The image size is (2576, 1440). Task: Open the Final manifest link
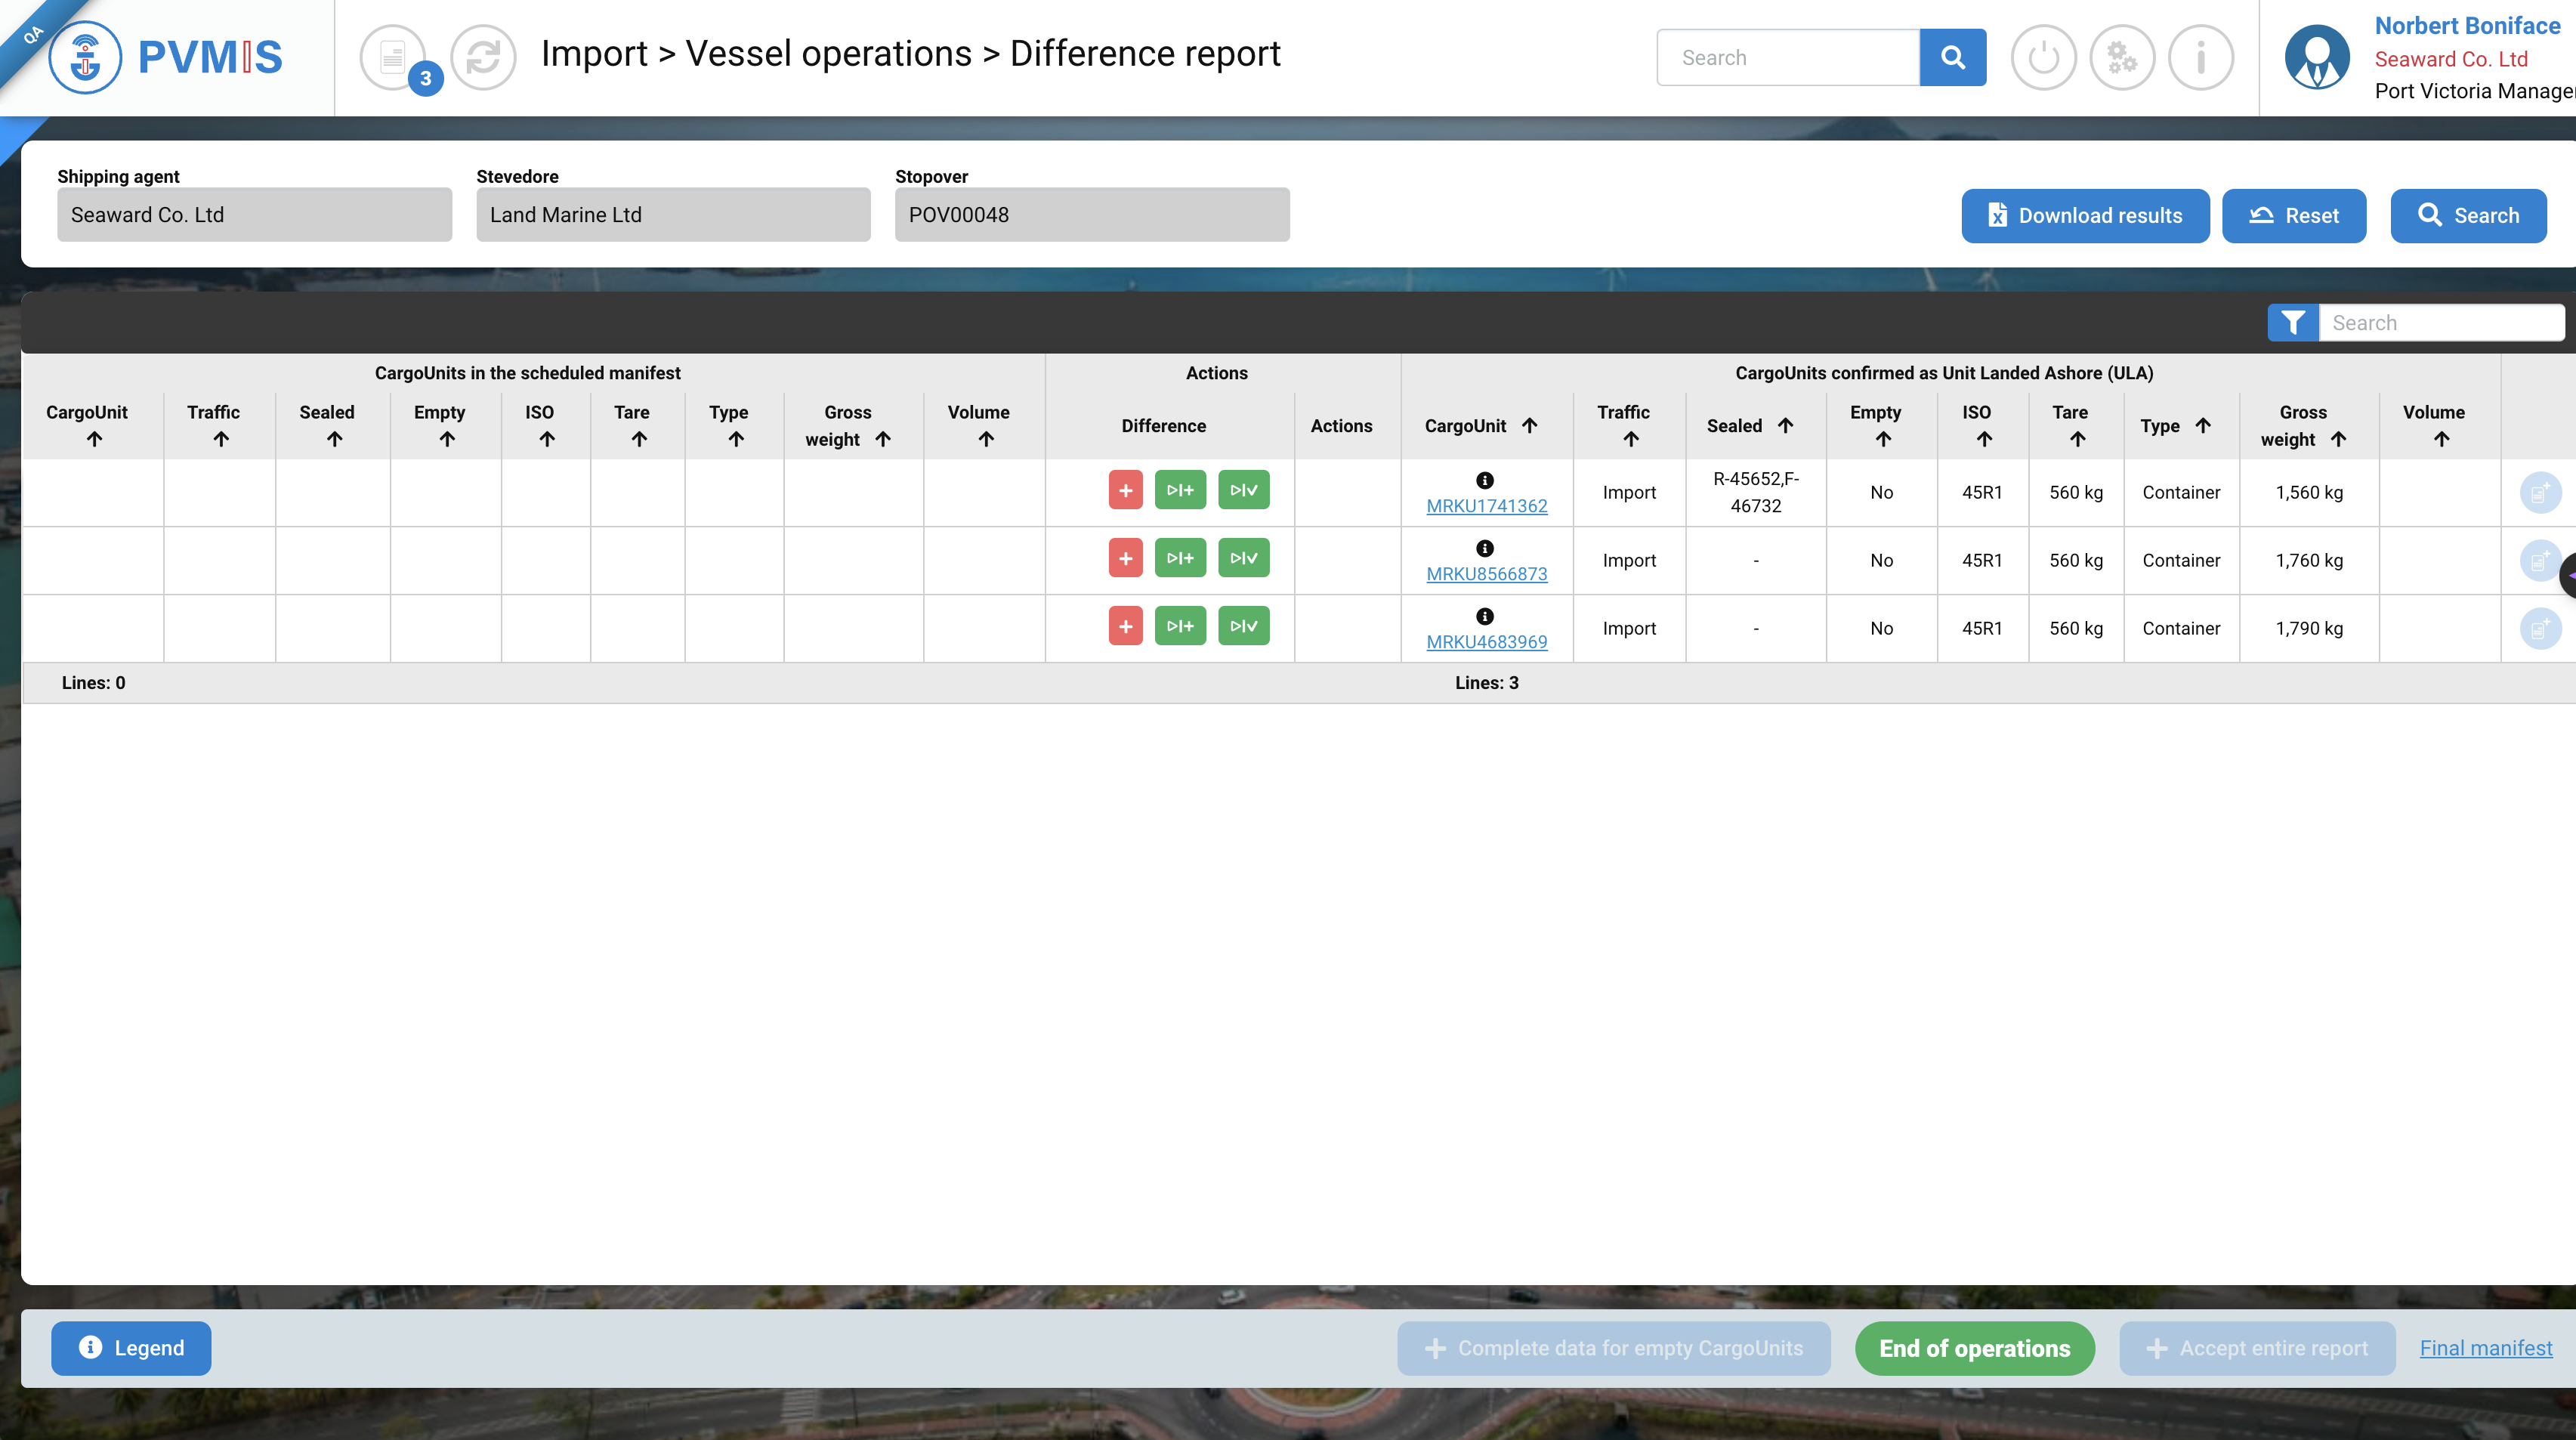[x=2485, y=1348]
